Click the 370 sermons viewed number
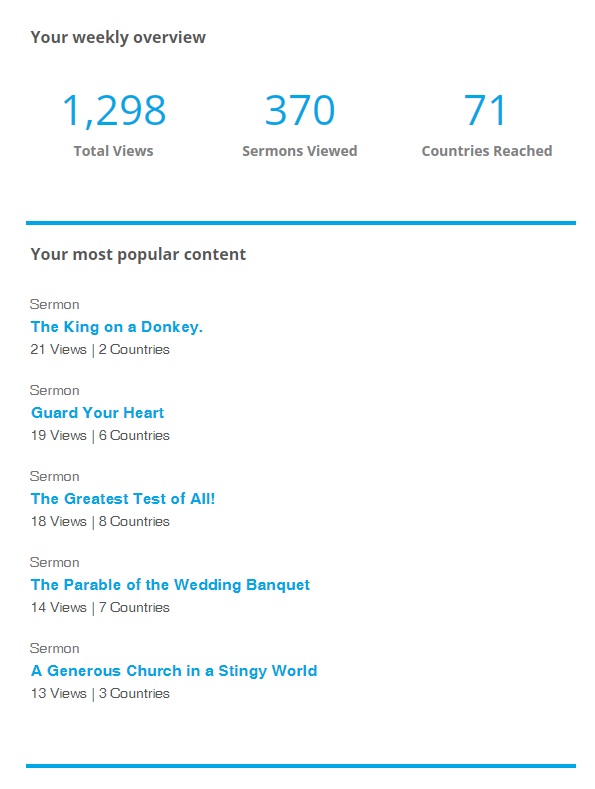 pos(300,110)
